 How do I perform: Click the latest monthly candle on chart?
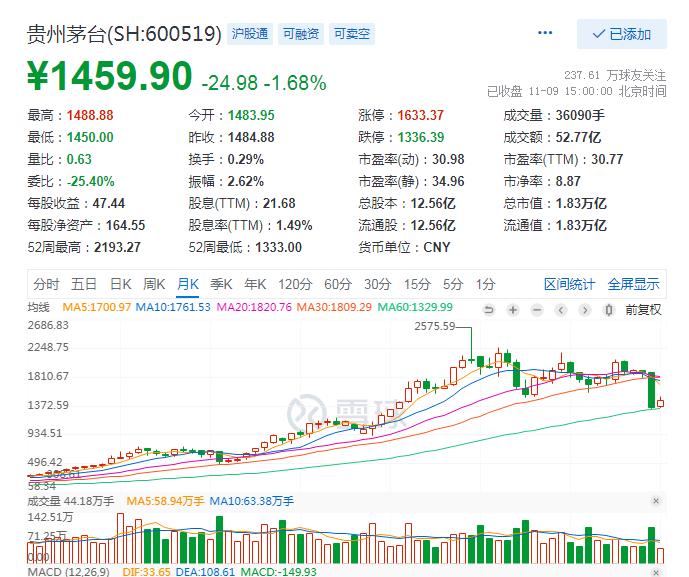click(660, 403)
